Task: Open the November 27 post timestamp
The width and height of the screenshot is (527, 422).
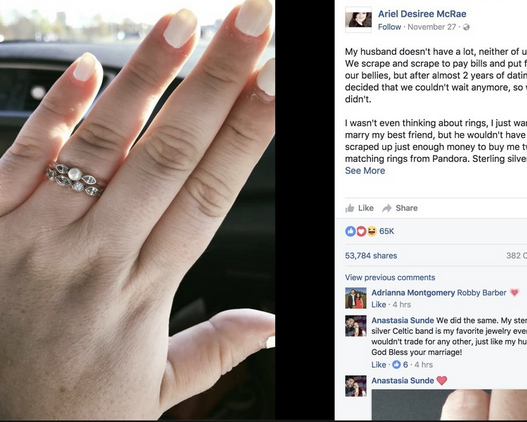Action: (x=432, y=27)
